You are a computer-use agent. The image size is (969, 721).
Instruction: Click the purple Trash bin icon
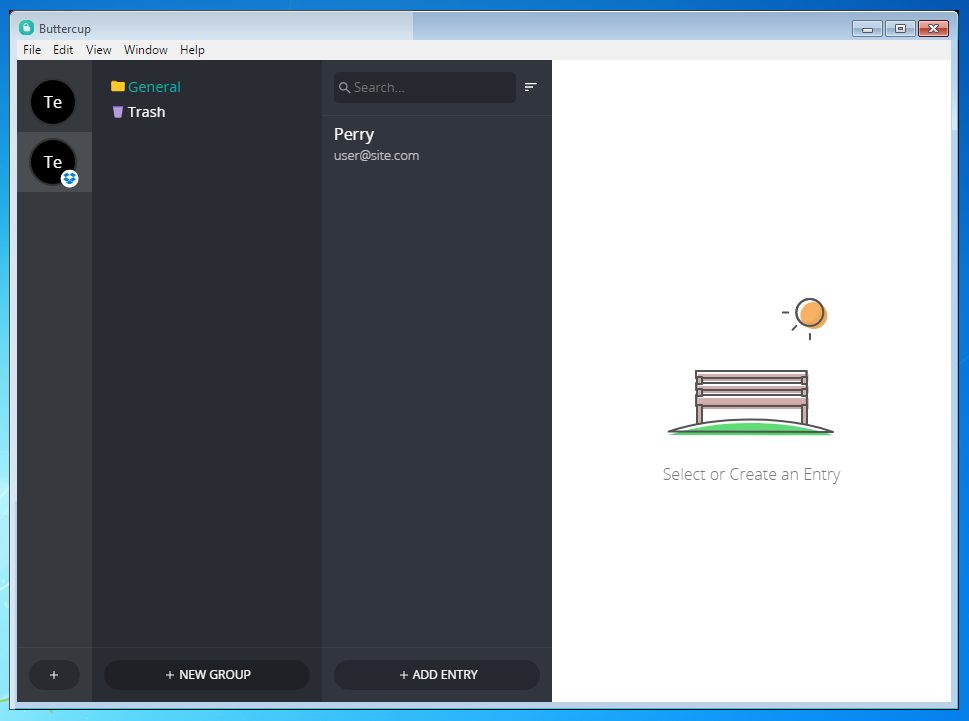tap(117, 112)
